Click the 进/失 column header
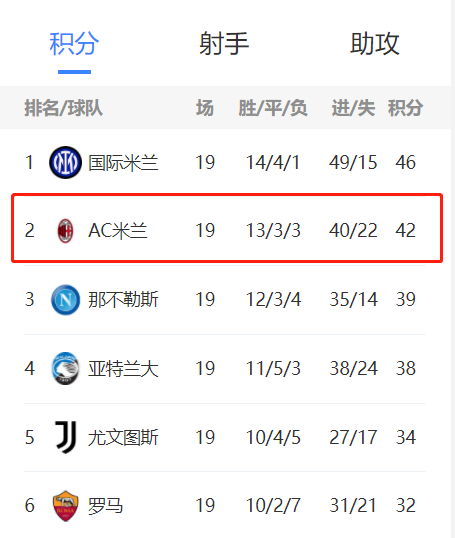This screenshot has height=538, width=455. [x=353, y=108]
